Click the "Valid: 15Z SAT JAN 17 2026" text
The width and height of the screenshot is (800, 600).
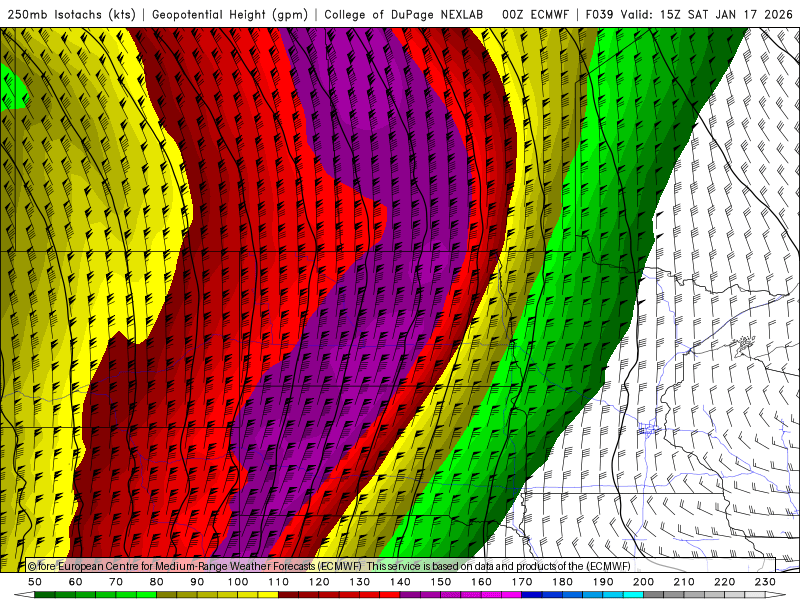click(x=707, y=14)
